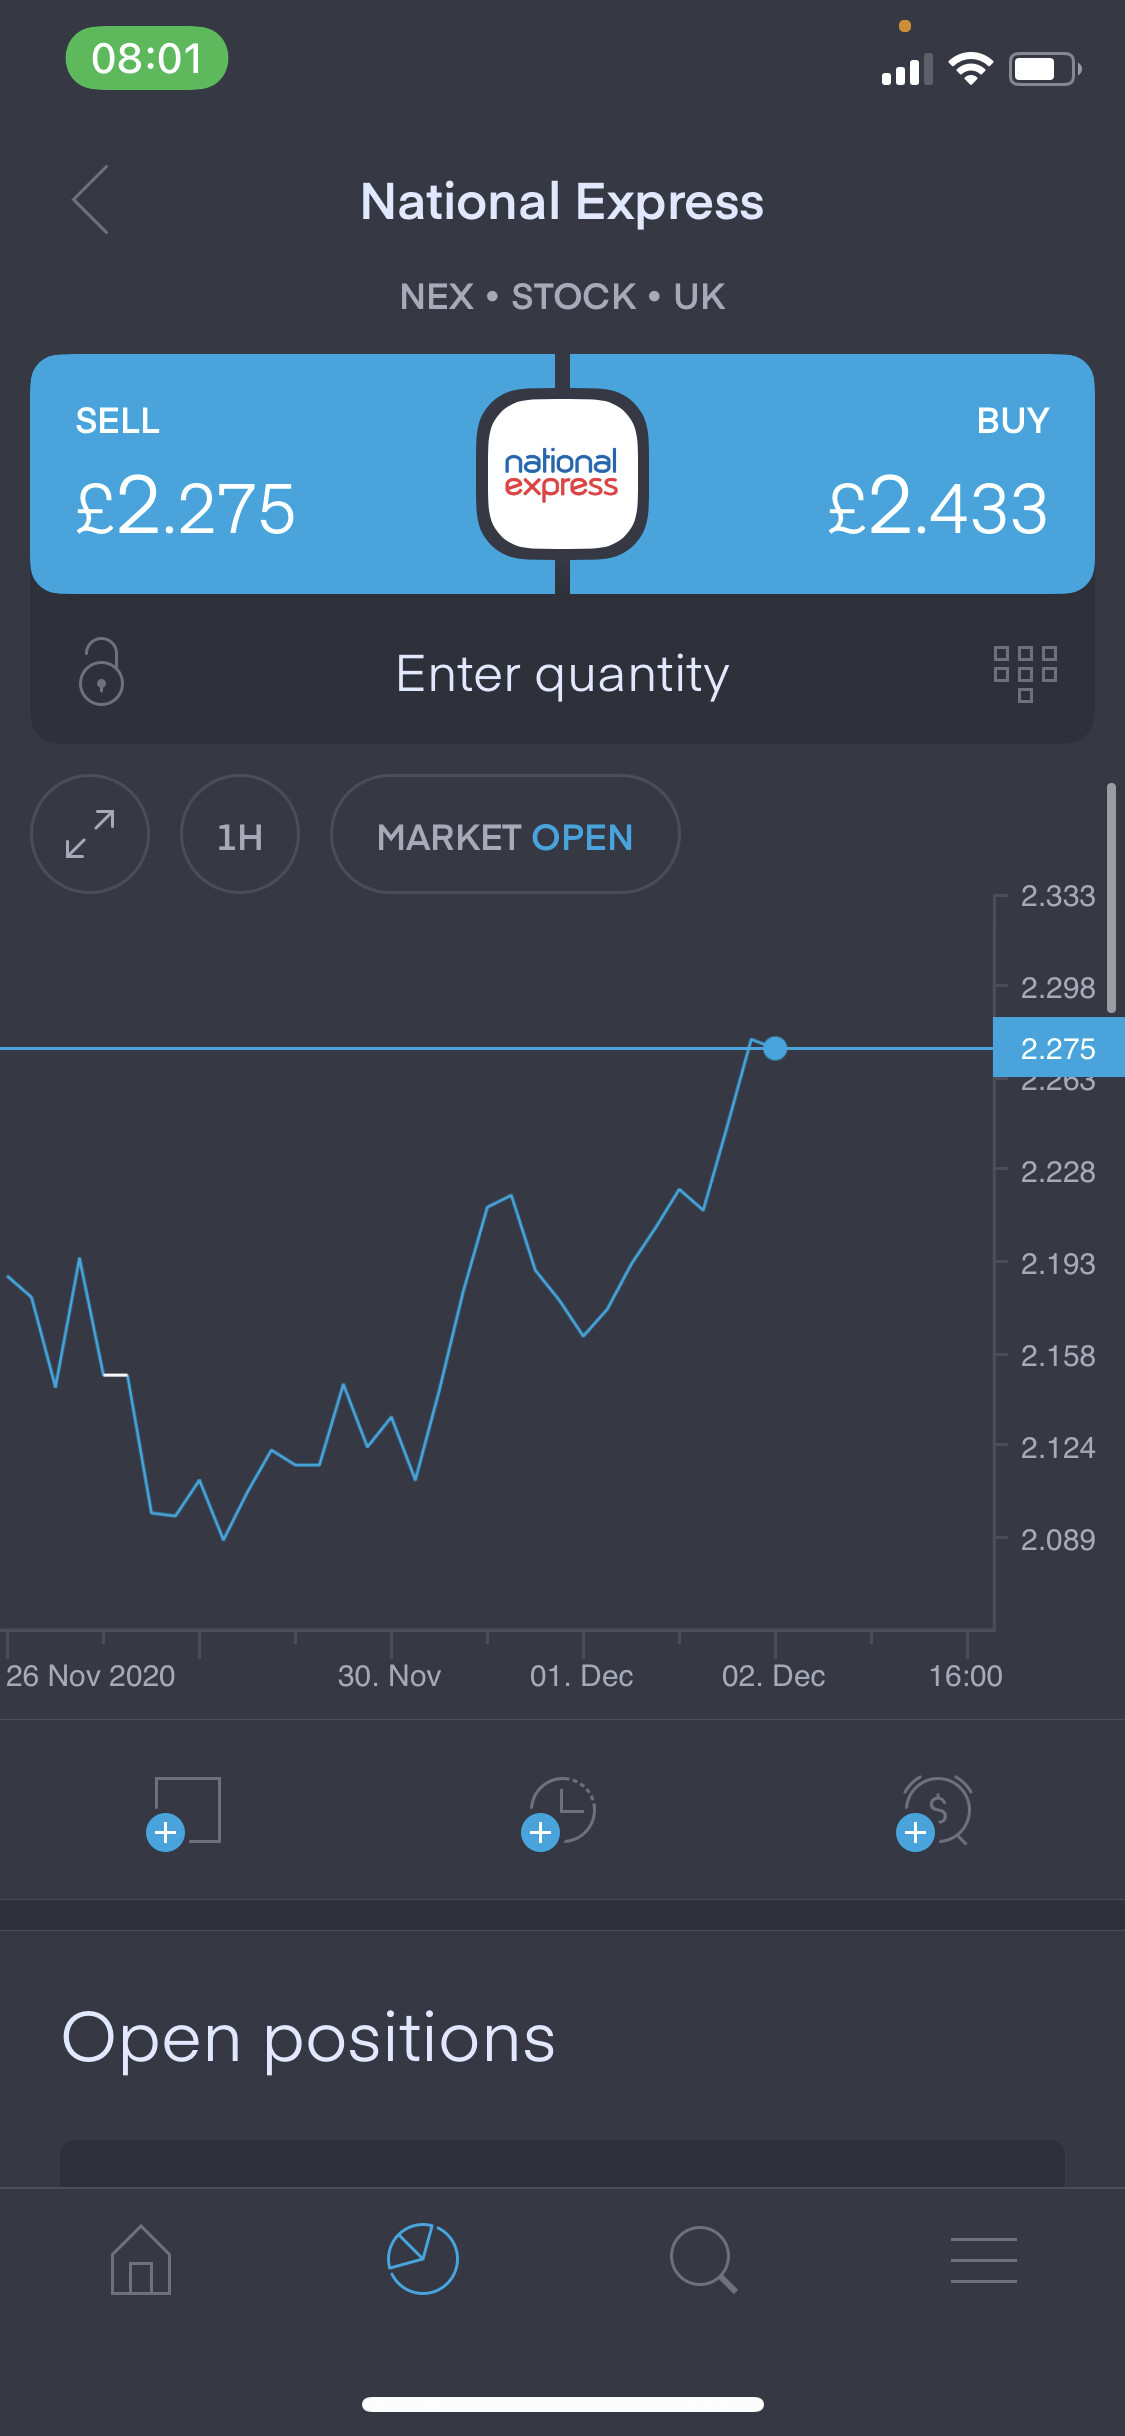This screenshot has width=1125, height=2436.
Task: Expand chart to fullscreen
Action: (x=90, y=834)
